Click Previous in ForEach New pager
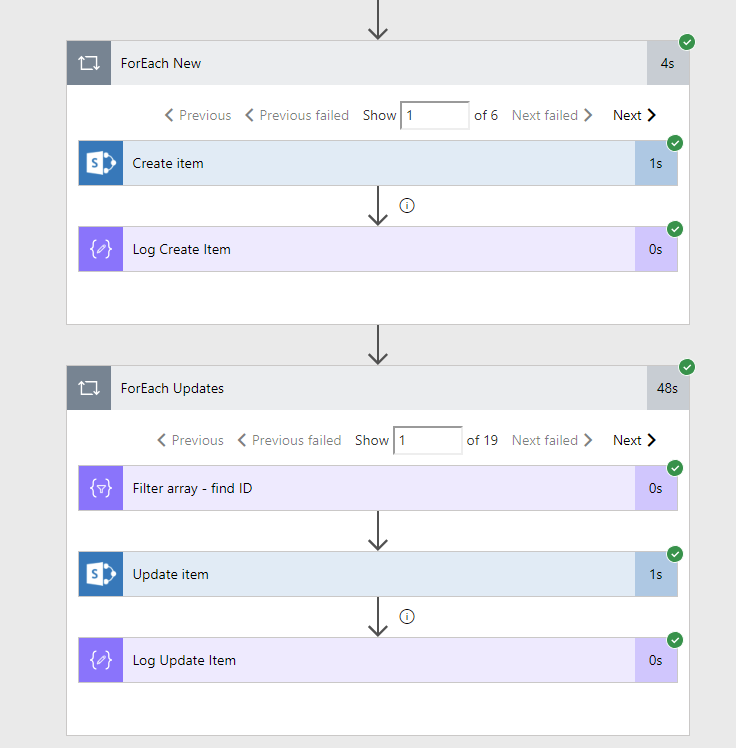 [x=198, y=115]
